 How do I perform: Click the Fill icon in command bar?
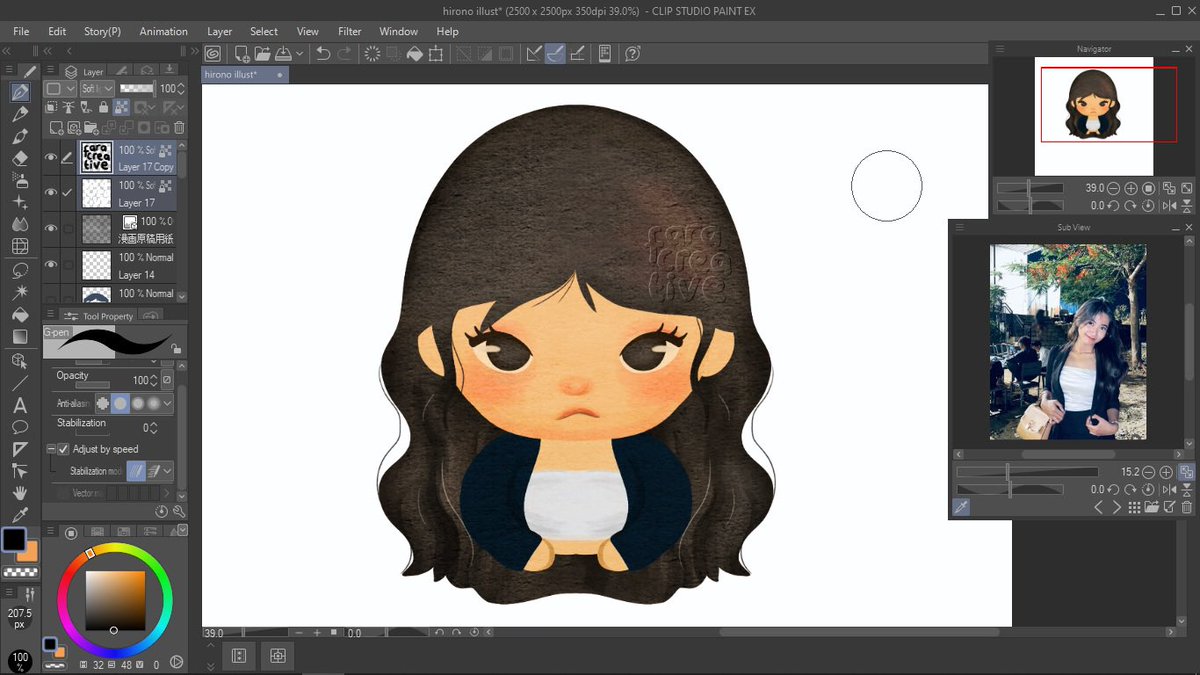tap(414, 54)
